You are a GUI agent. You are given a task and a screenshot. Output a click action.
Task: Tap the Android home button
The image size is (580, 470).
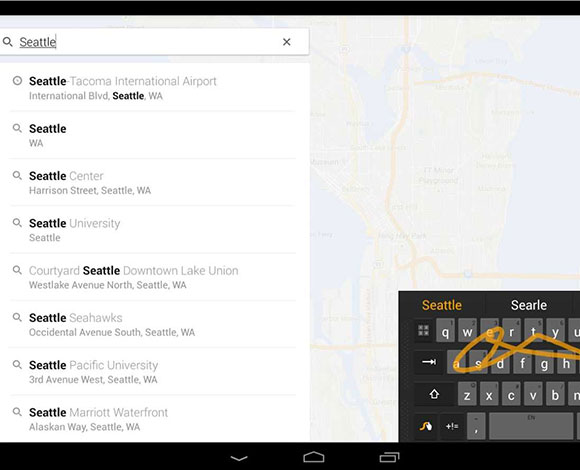coord(314,457)
